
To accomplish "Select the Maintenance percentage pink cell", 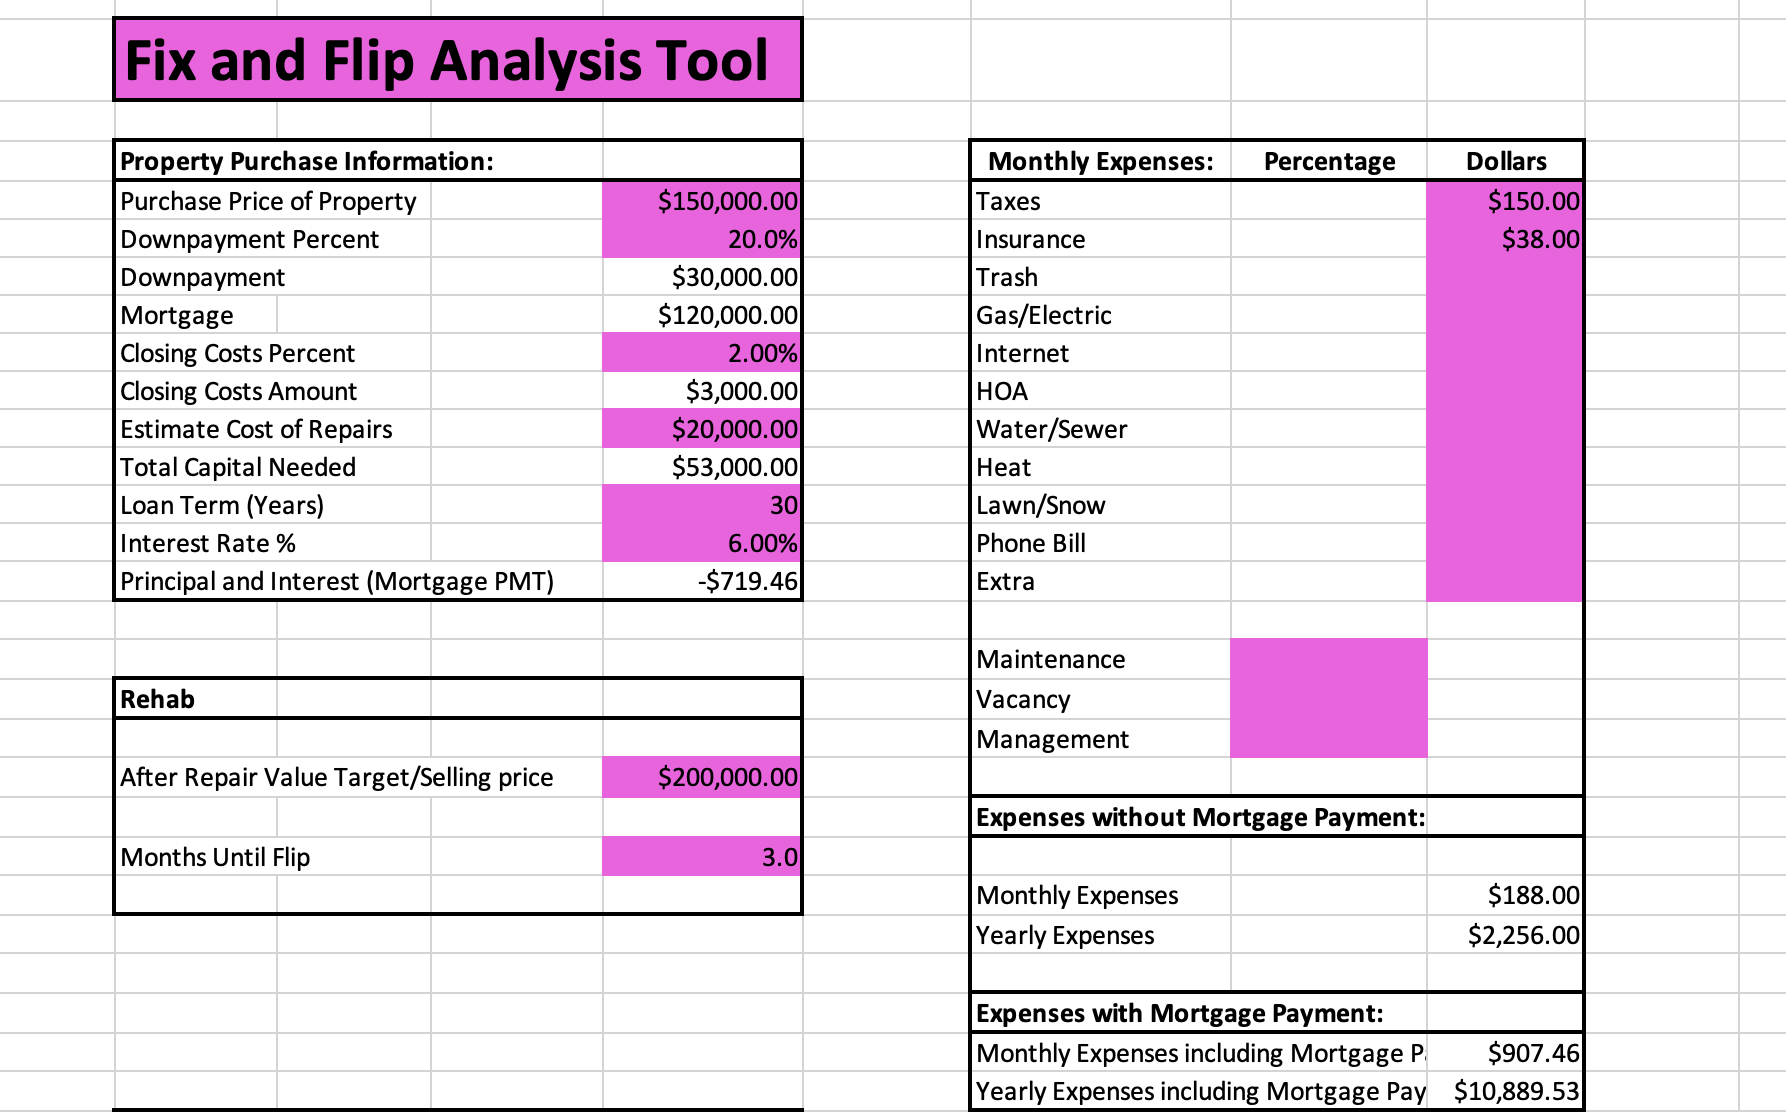I will (x=1330, y=659).
